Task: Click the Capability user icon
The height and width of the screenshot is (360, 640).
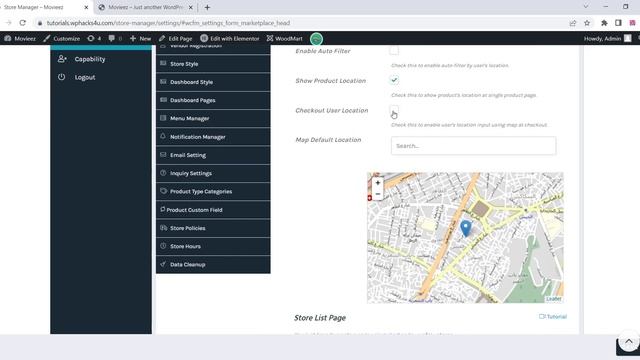Action: 62,59
